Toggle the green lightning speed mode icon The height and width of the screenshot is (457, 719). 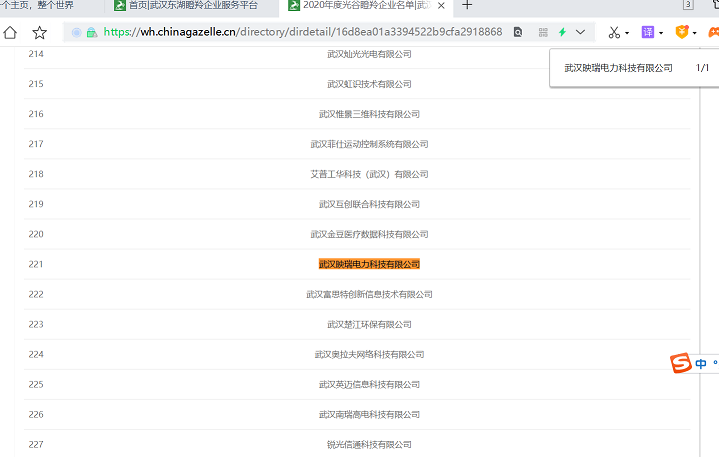tap(562, 32)
